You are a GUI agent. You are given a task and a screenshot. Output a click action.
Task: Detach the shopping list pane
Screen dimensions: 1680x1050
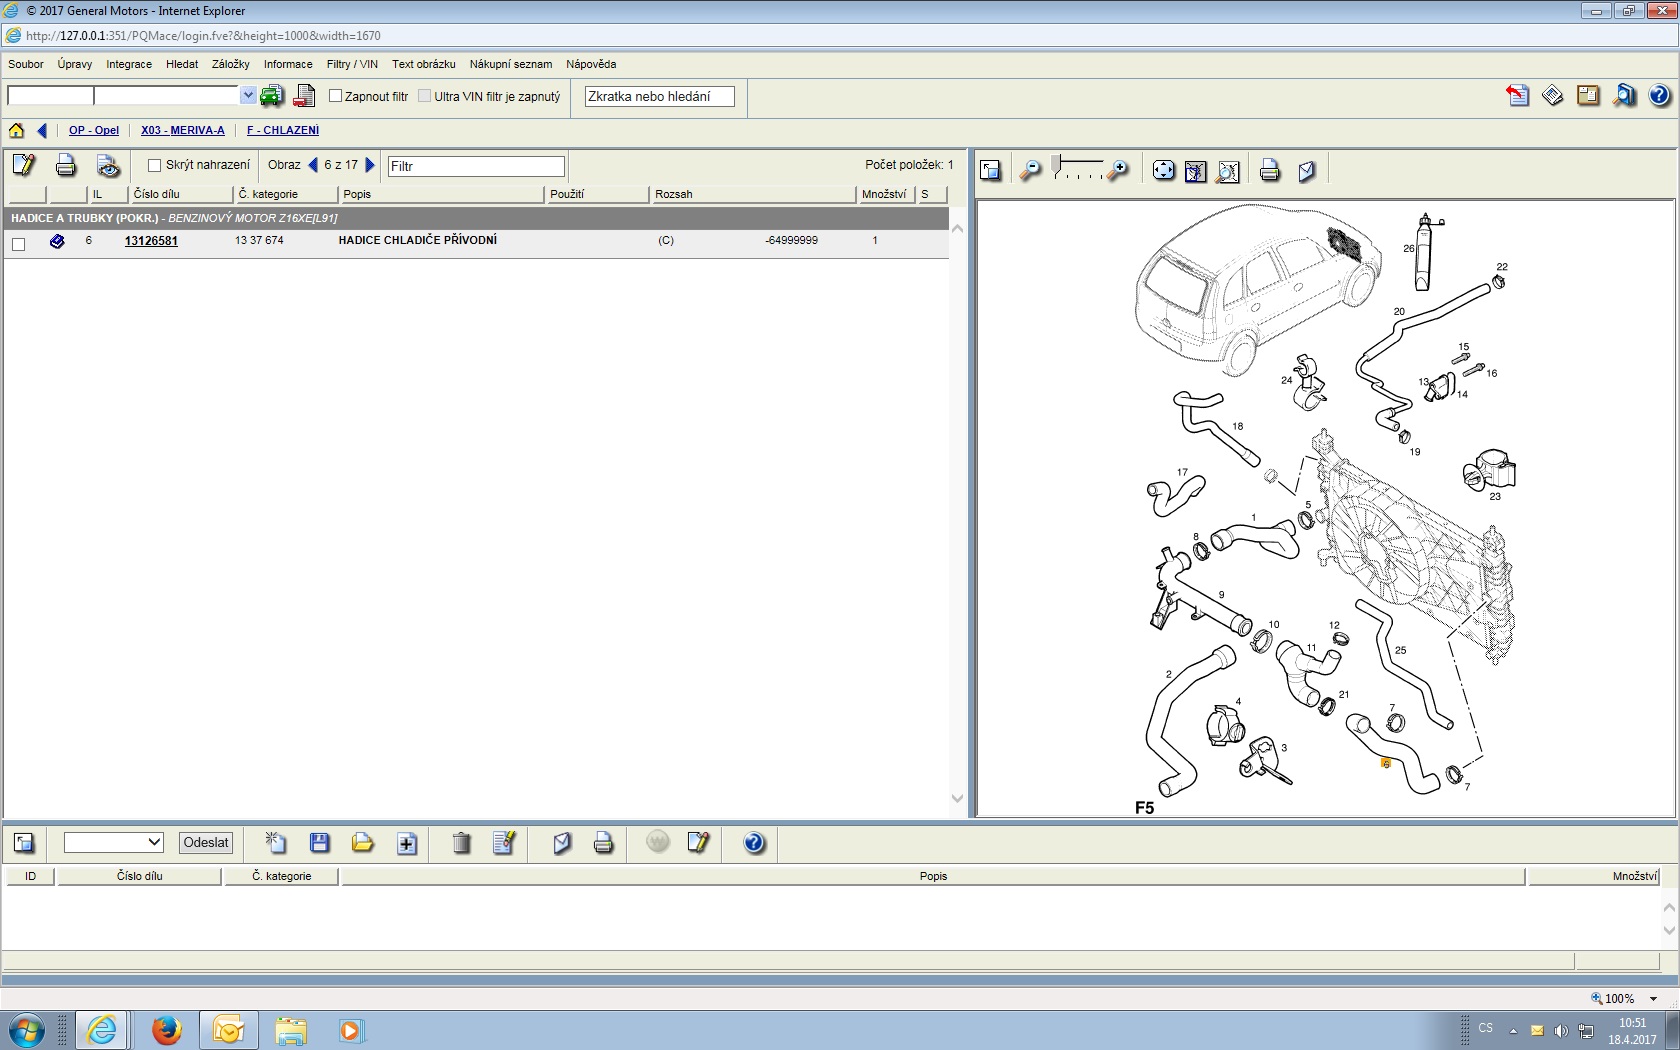(24, 843)
